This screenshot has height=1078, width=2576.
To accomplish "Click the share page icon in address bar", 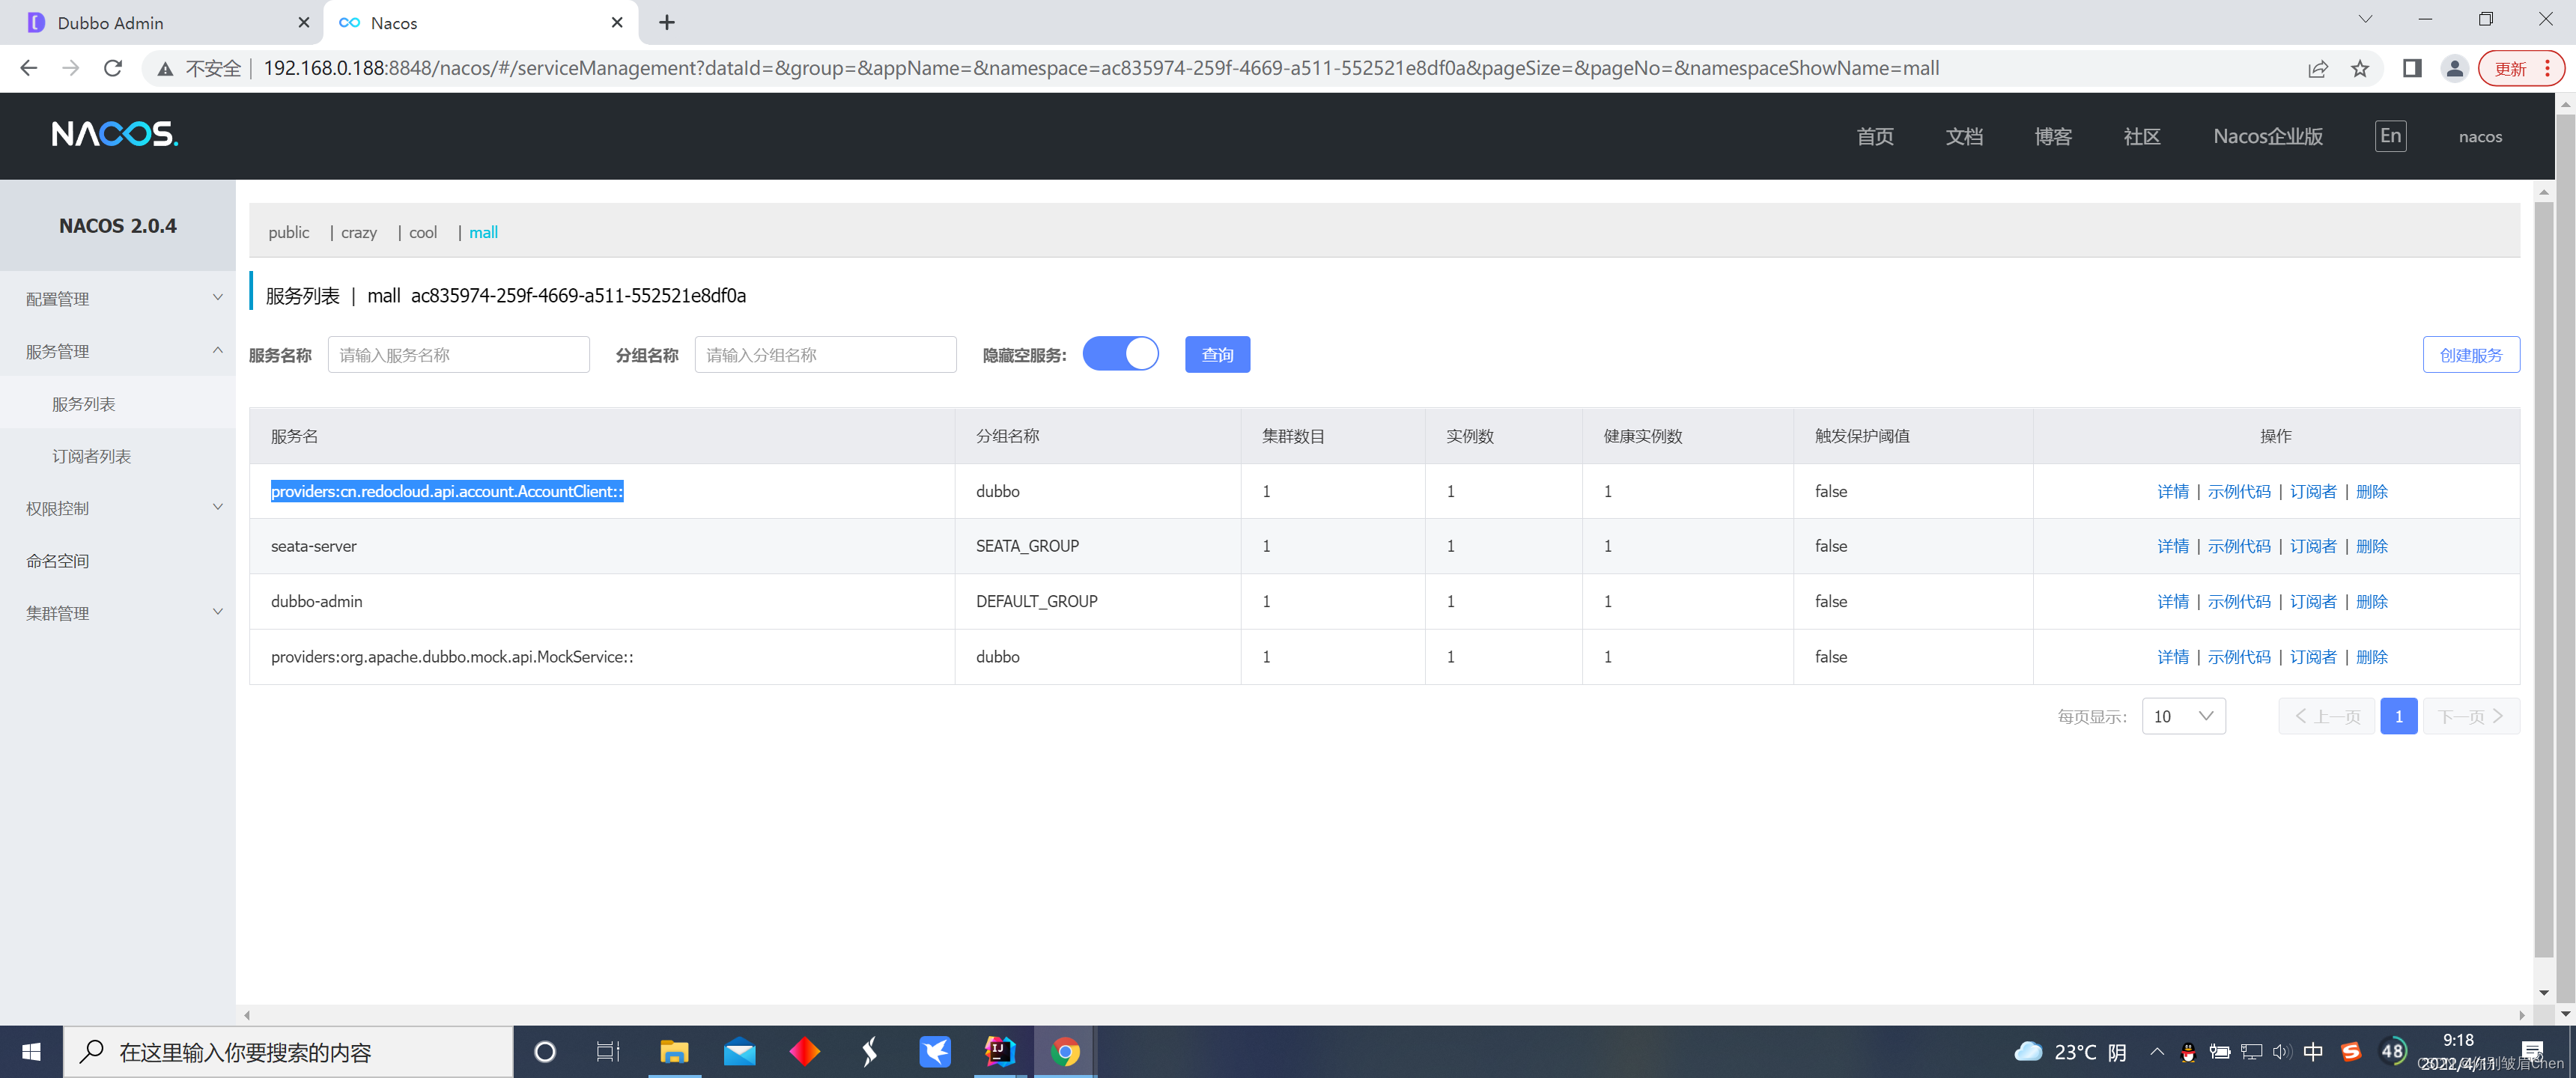I will [2317, 68].
